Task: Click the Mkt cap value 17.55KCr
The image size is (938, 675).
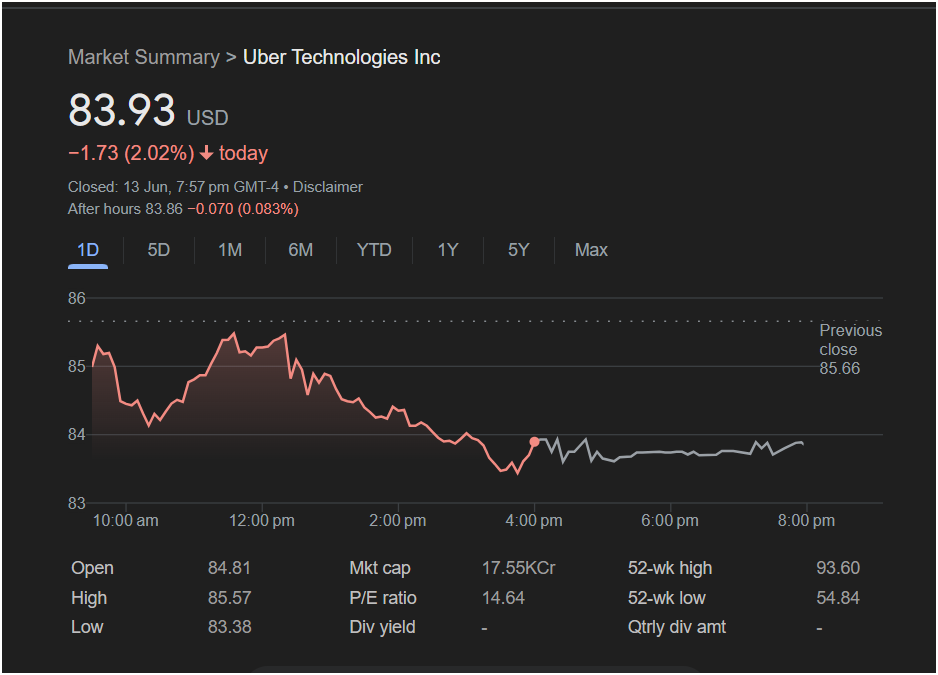Action: click(519, 568)
